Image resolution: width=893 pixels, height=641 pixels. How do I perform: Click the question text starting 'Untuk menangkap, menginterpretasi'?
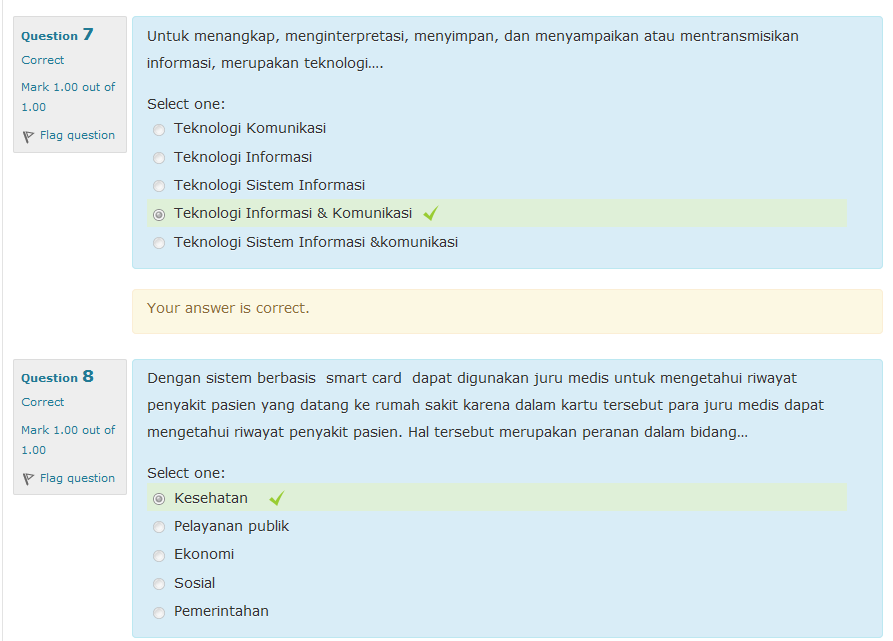click(473, 50)
